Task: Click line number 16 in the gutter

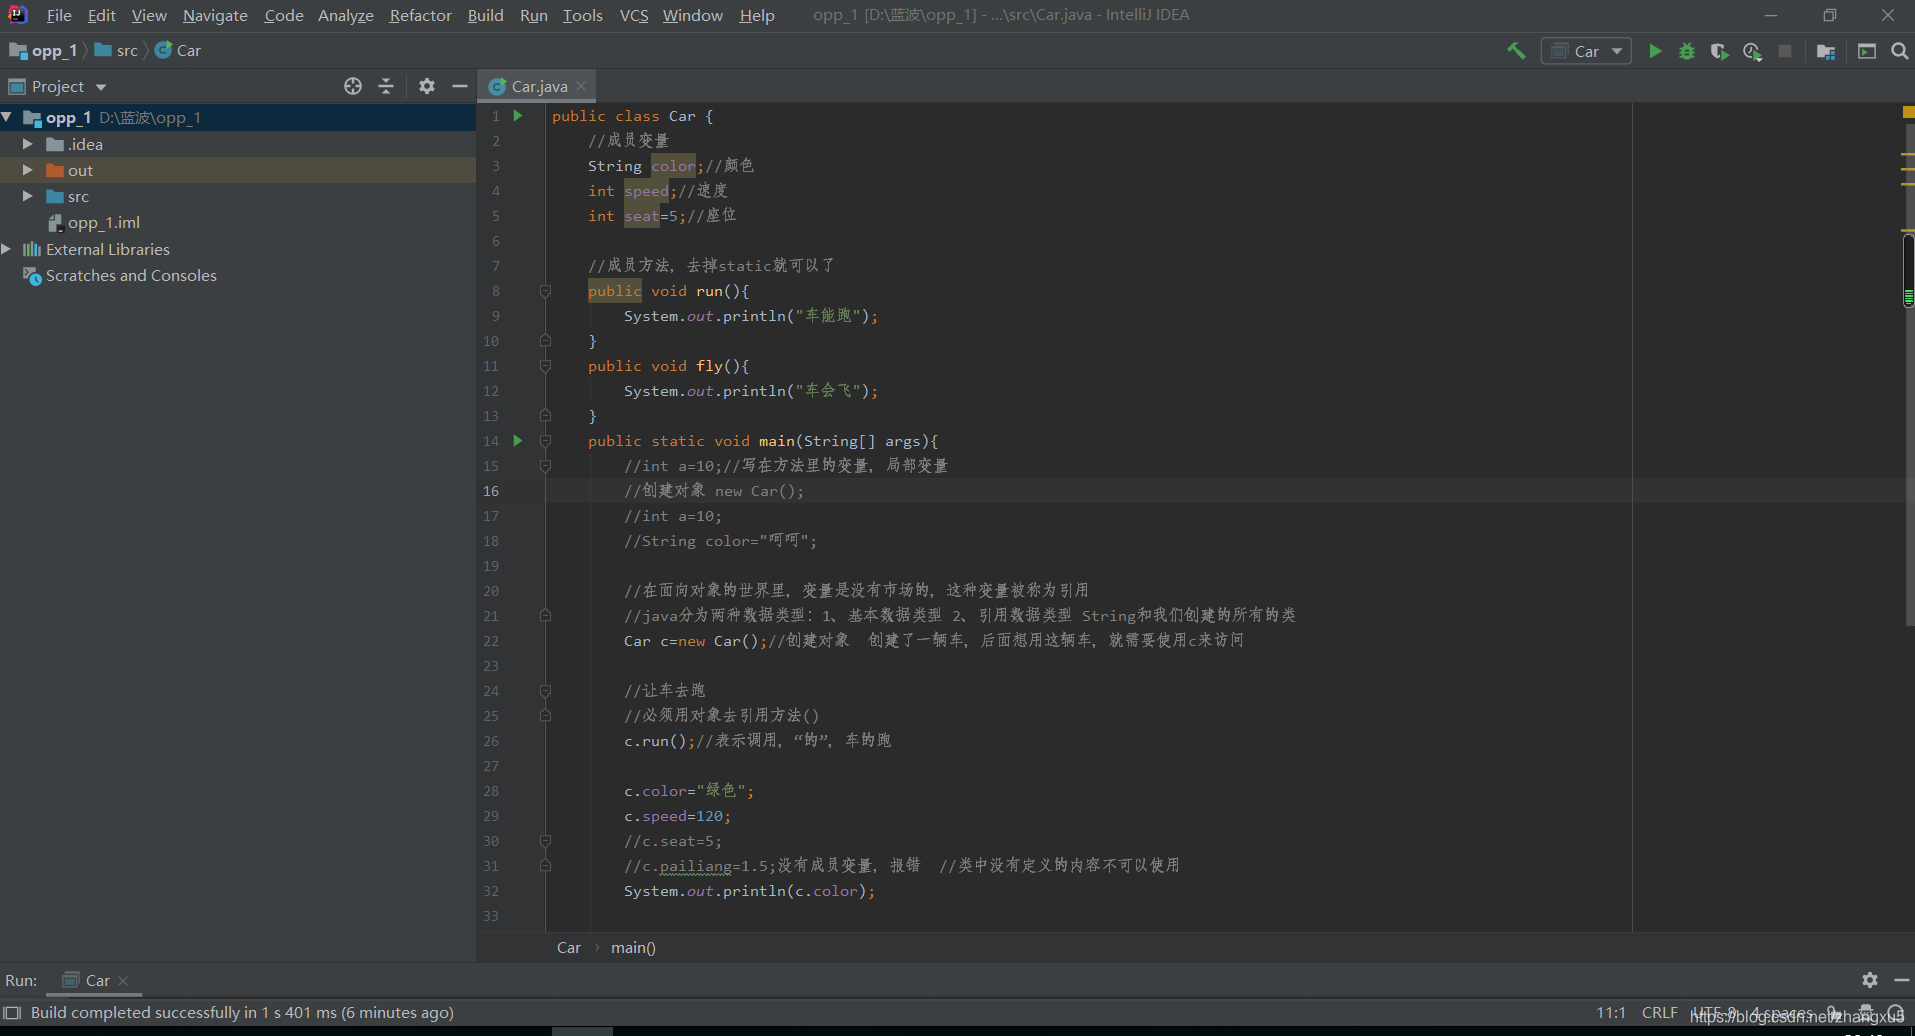Action: pos(491,491)
